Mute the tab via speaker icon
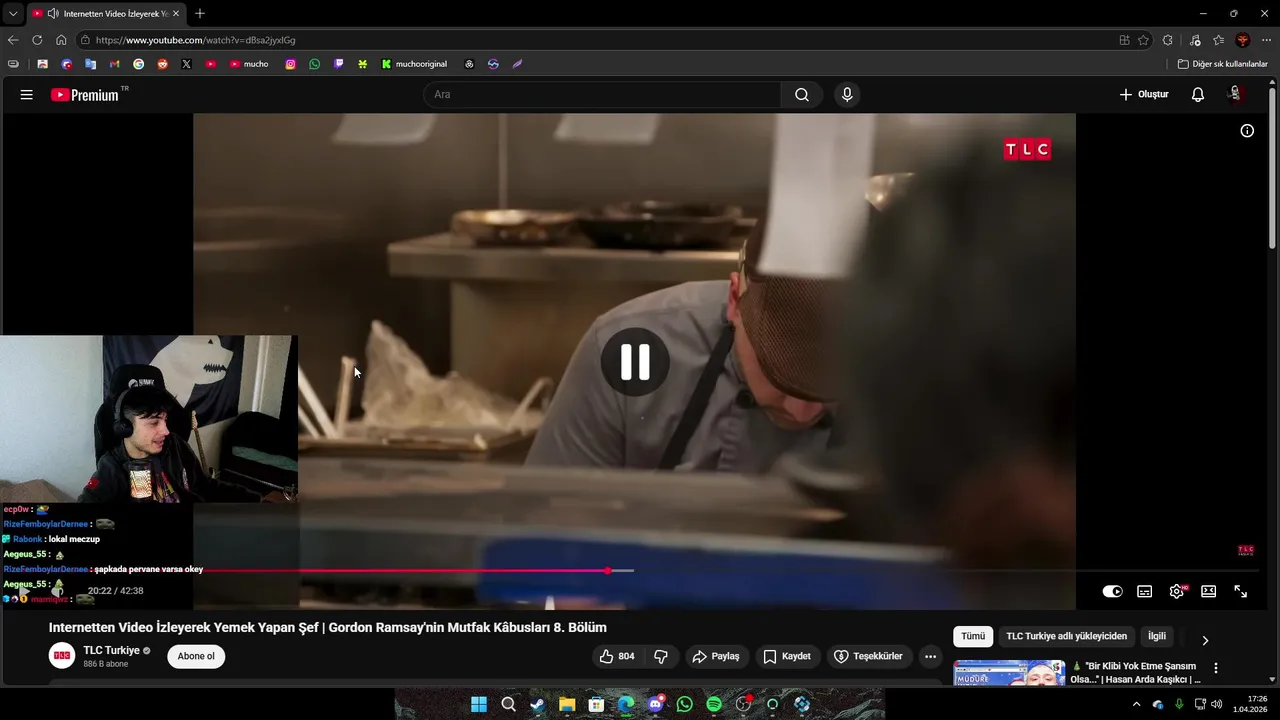The height and width of the screenshot is (720, 1280). point(52,14)
